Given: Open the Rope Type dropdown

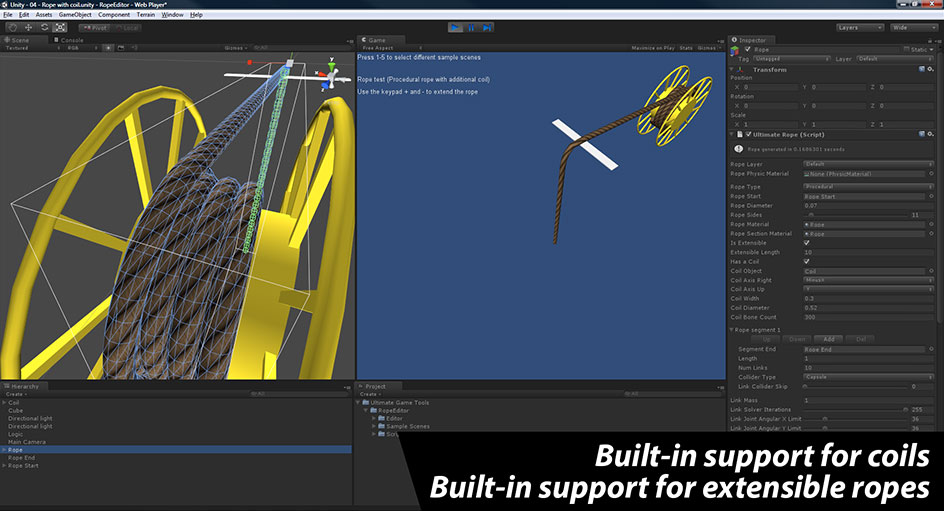Looking at the screenshot, I should point(869,187).
